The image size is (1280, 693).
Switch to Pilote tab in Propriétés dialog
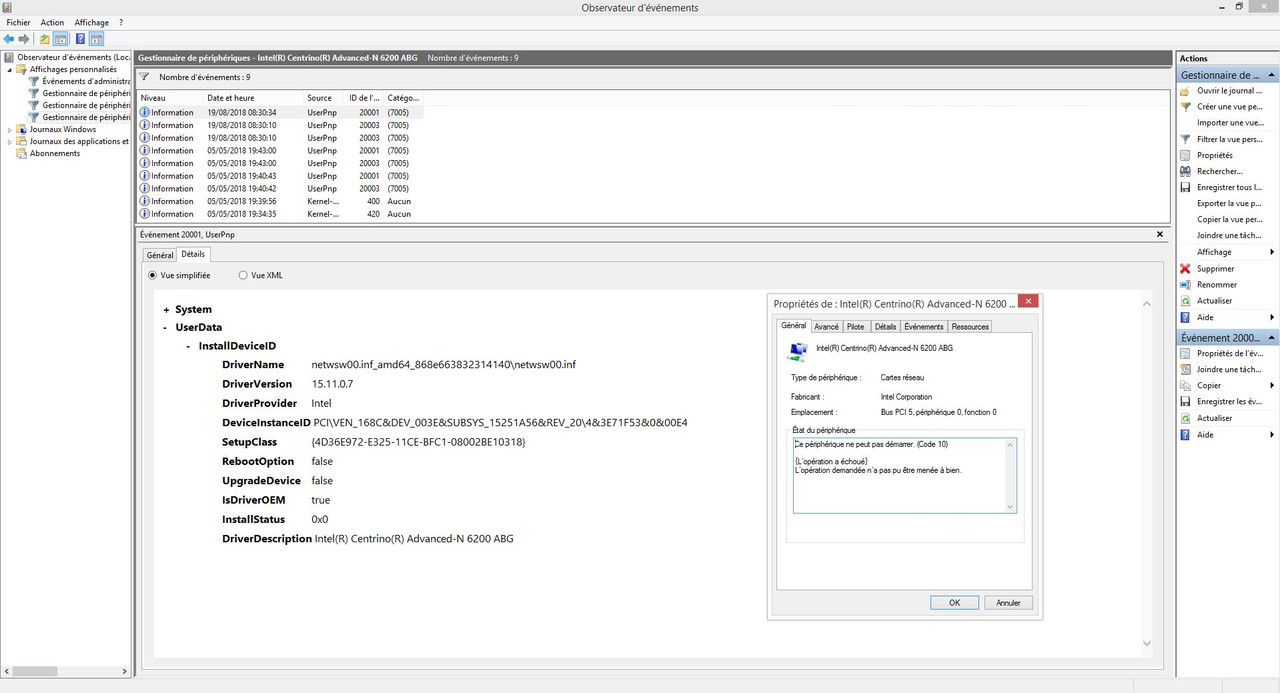pyautogui.click(x=856, y=326)
